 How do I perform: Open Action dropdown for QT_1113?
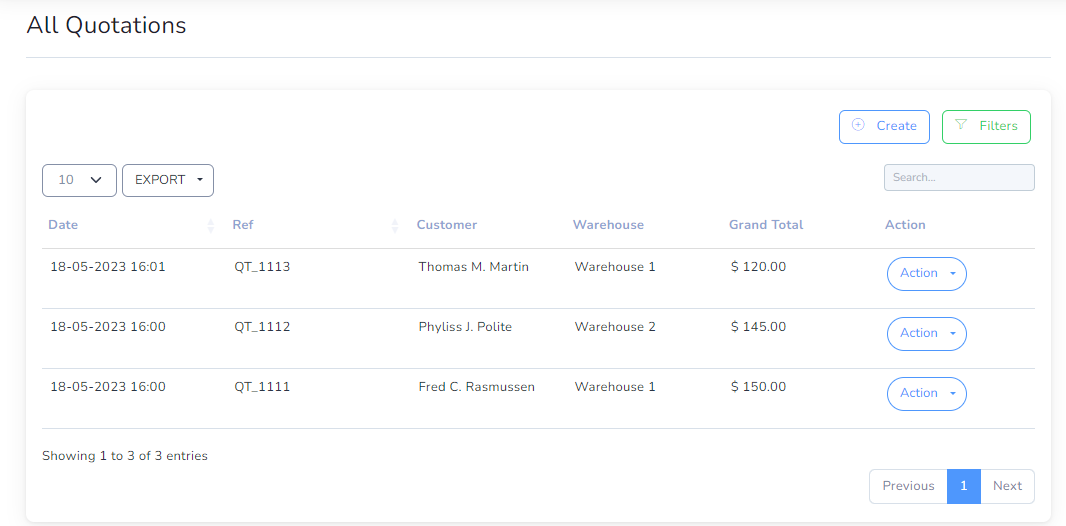coord(927,273)
